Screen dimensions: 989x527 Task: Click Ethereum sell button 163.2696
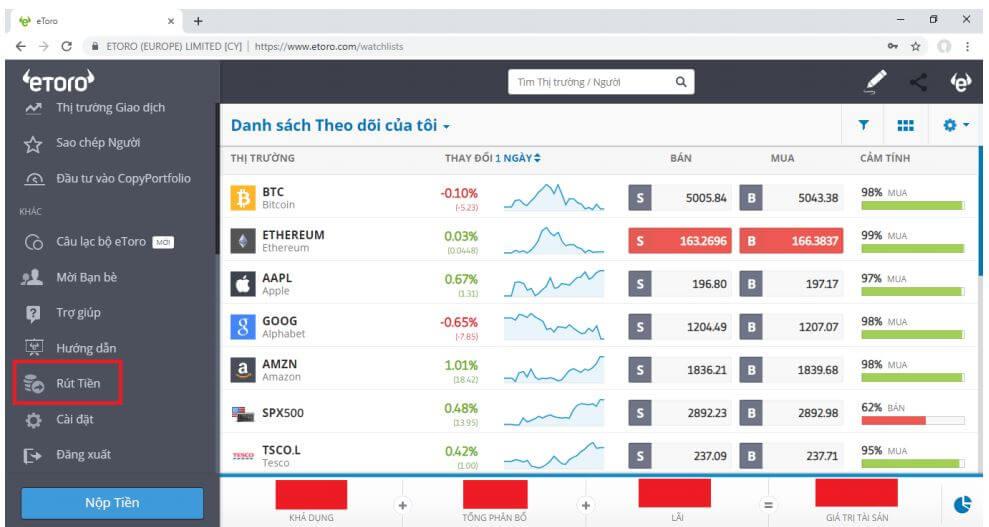point(680,241)
